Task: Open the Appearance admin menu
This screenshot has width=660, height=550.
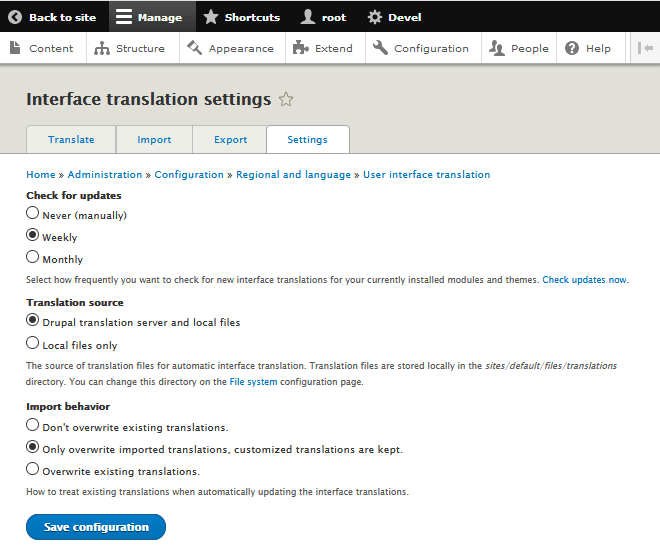Action: tap(232, 48)
